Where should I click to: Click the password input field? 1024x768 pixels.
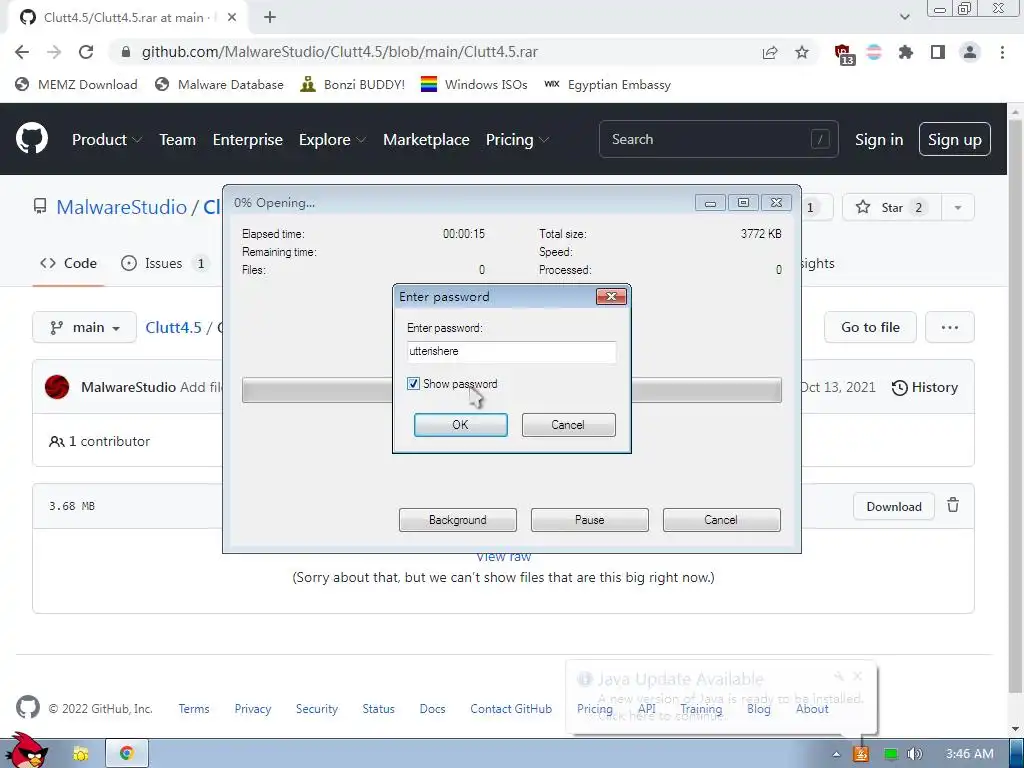click(x=511, y=351)
